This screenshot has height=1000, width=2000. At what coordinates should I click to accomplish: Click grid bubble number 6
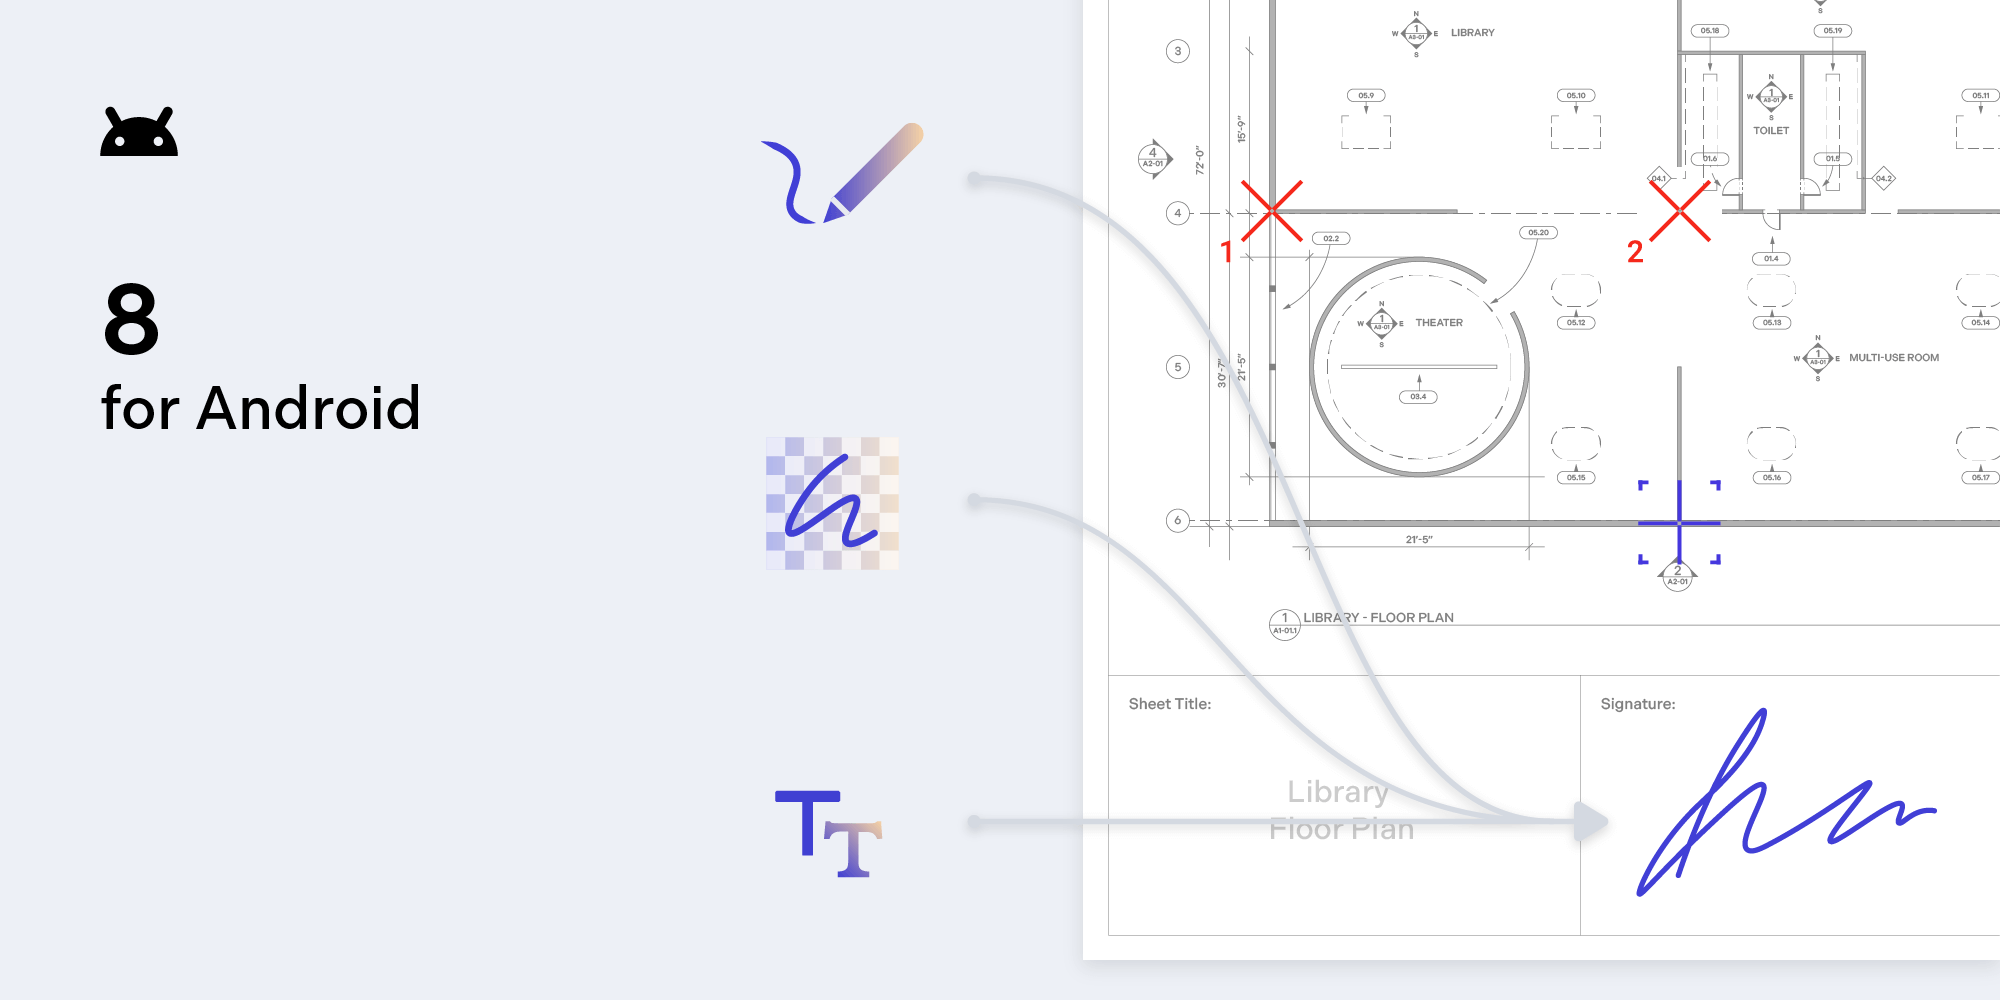tap(1178, 520)
